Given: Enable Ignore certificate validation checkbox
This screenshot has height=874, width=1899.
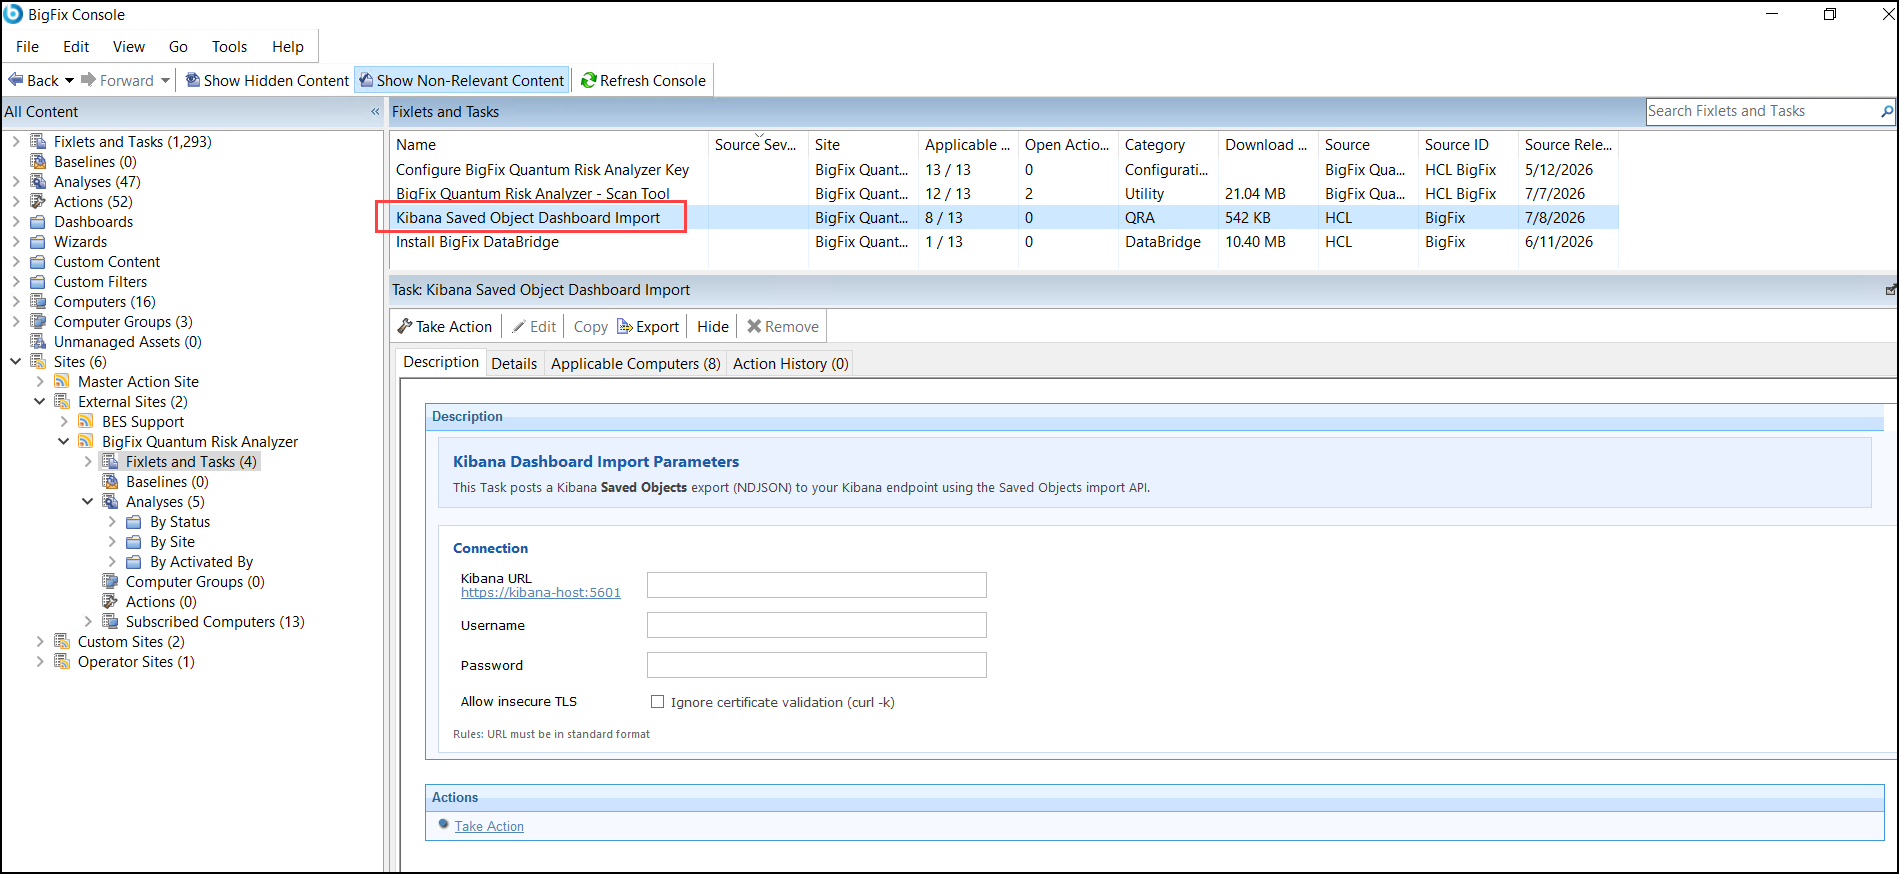Looking at the screenshot, I should (657, 702).
